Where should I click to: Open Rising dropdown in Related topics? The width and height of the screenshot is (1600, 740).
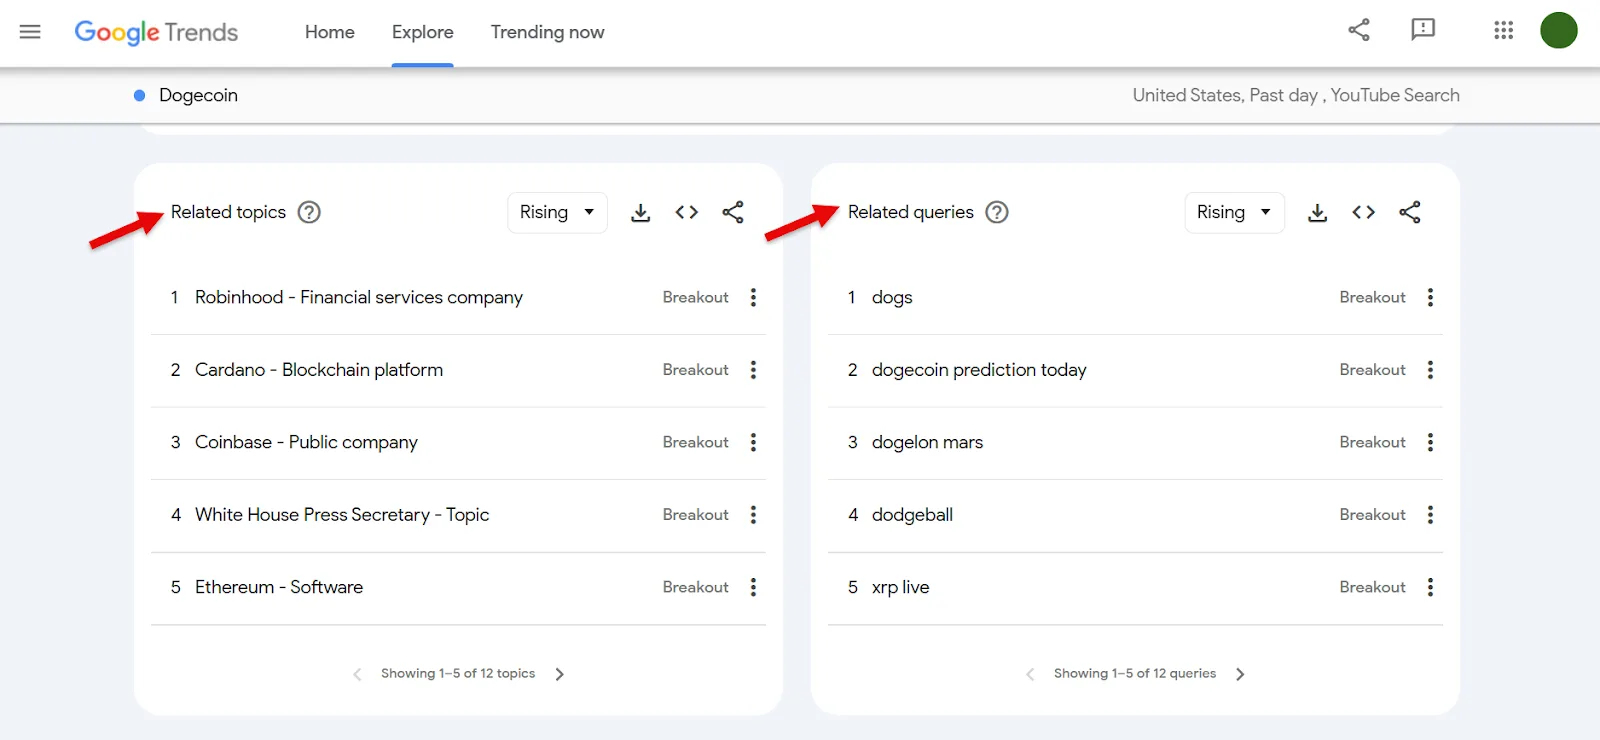[558, 212]
